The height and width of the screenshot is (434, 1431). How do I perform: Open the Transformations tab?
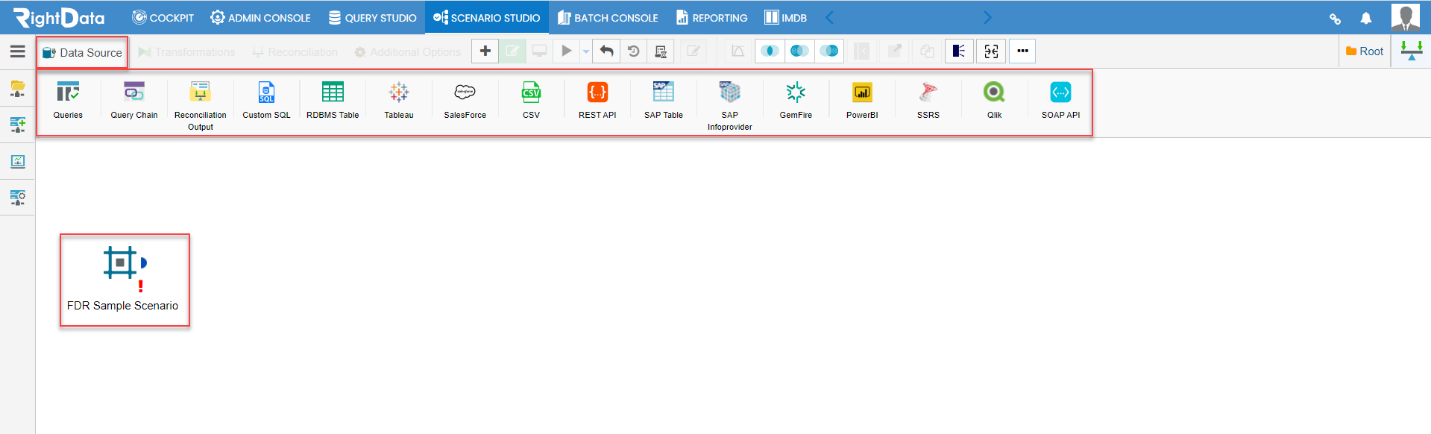[x=187, y=52]
